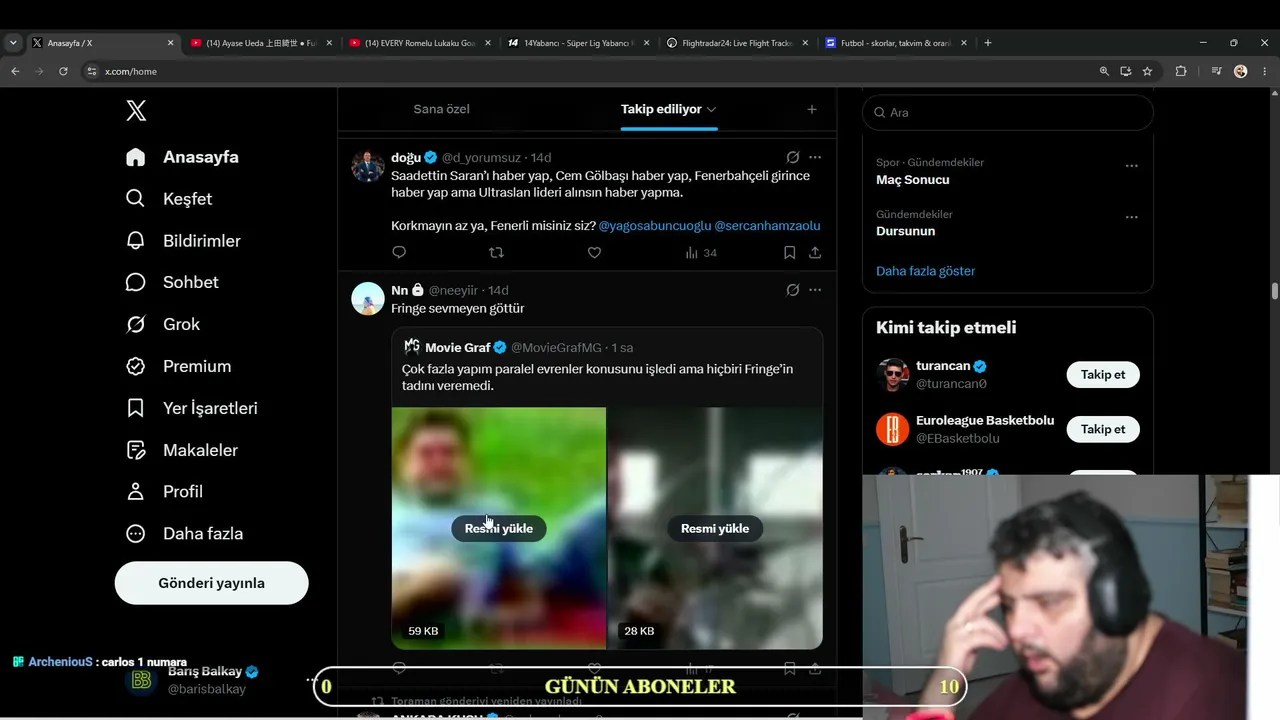1280x720 pixels.
Task: Reload the current page
Action: point(63,71)
